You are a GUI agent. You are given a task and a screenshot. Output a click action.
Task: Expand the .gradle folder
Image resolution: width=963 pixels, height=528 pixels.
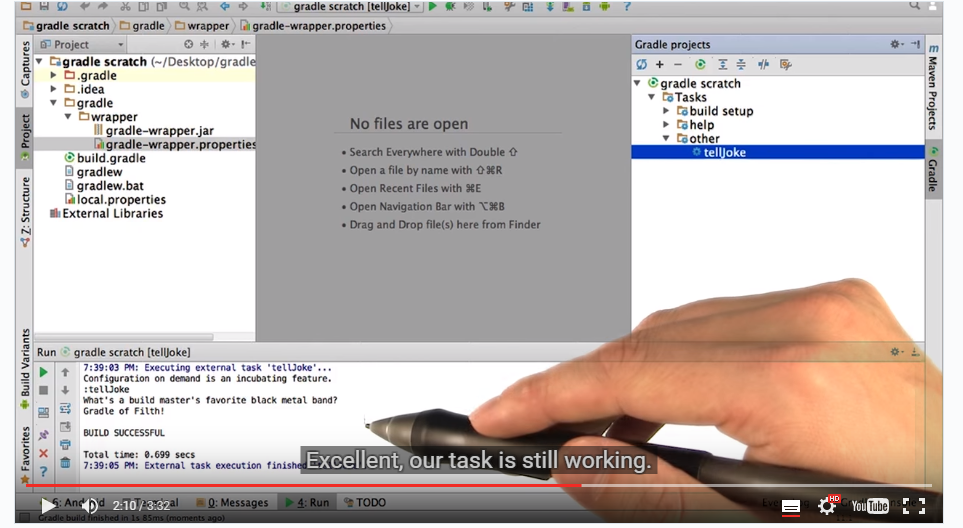54,76
